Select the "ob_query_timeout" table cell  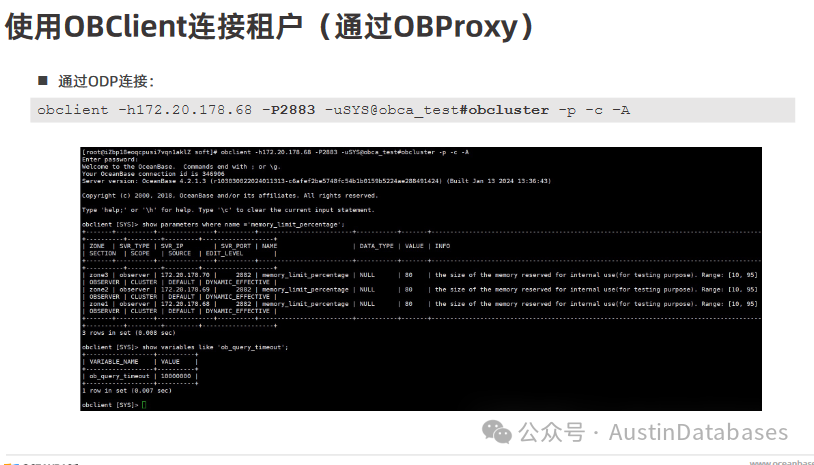[119, 376]
